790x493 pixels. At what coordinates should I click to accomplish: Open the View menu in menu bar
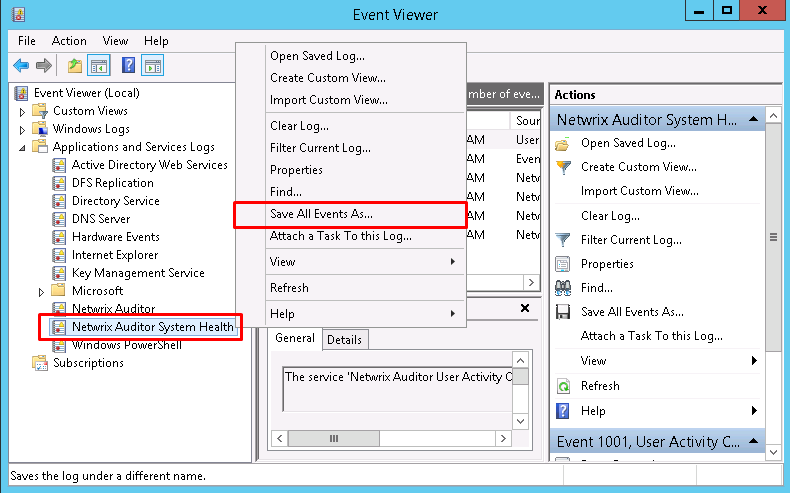[115, 41]
